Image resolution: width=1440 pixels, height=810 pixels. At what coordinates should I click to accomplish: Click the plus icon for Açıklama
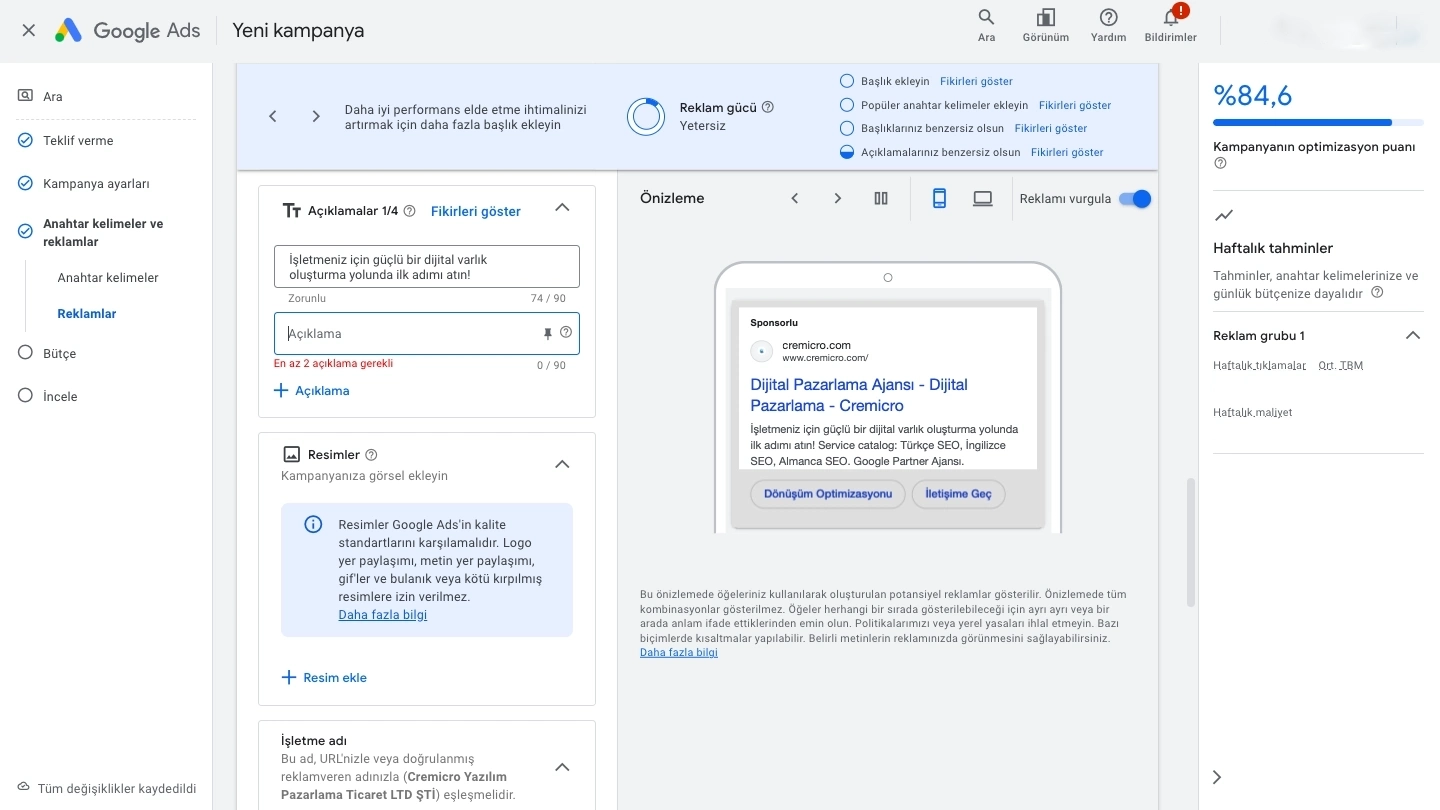tap(281, 390)
